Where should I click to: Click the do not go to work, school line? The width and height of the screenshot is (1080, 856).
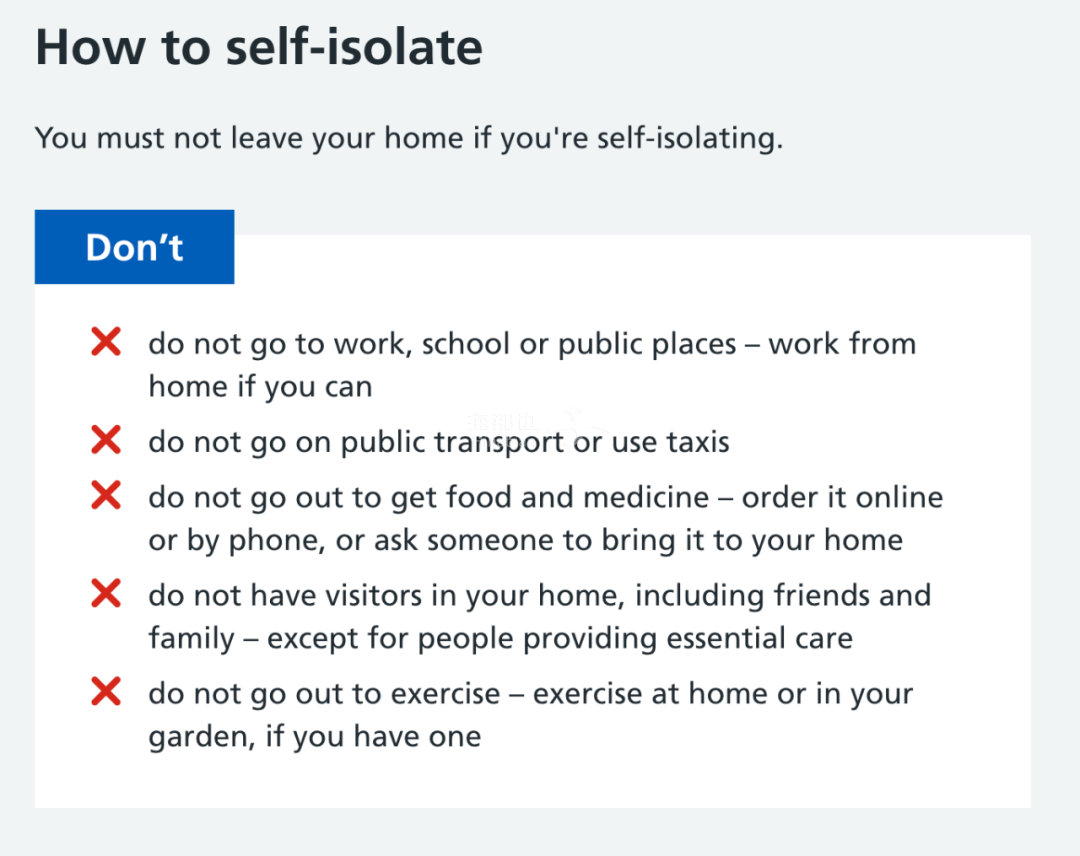point(532,344)
